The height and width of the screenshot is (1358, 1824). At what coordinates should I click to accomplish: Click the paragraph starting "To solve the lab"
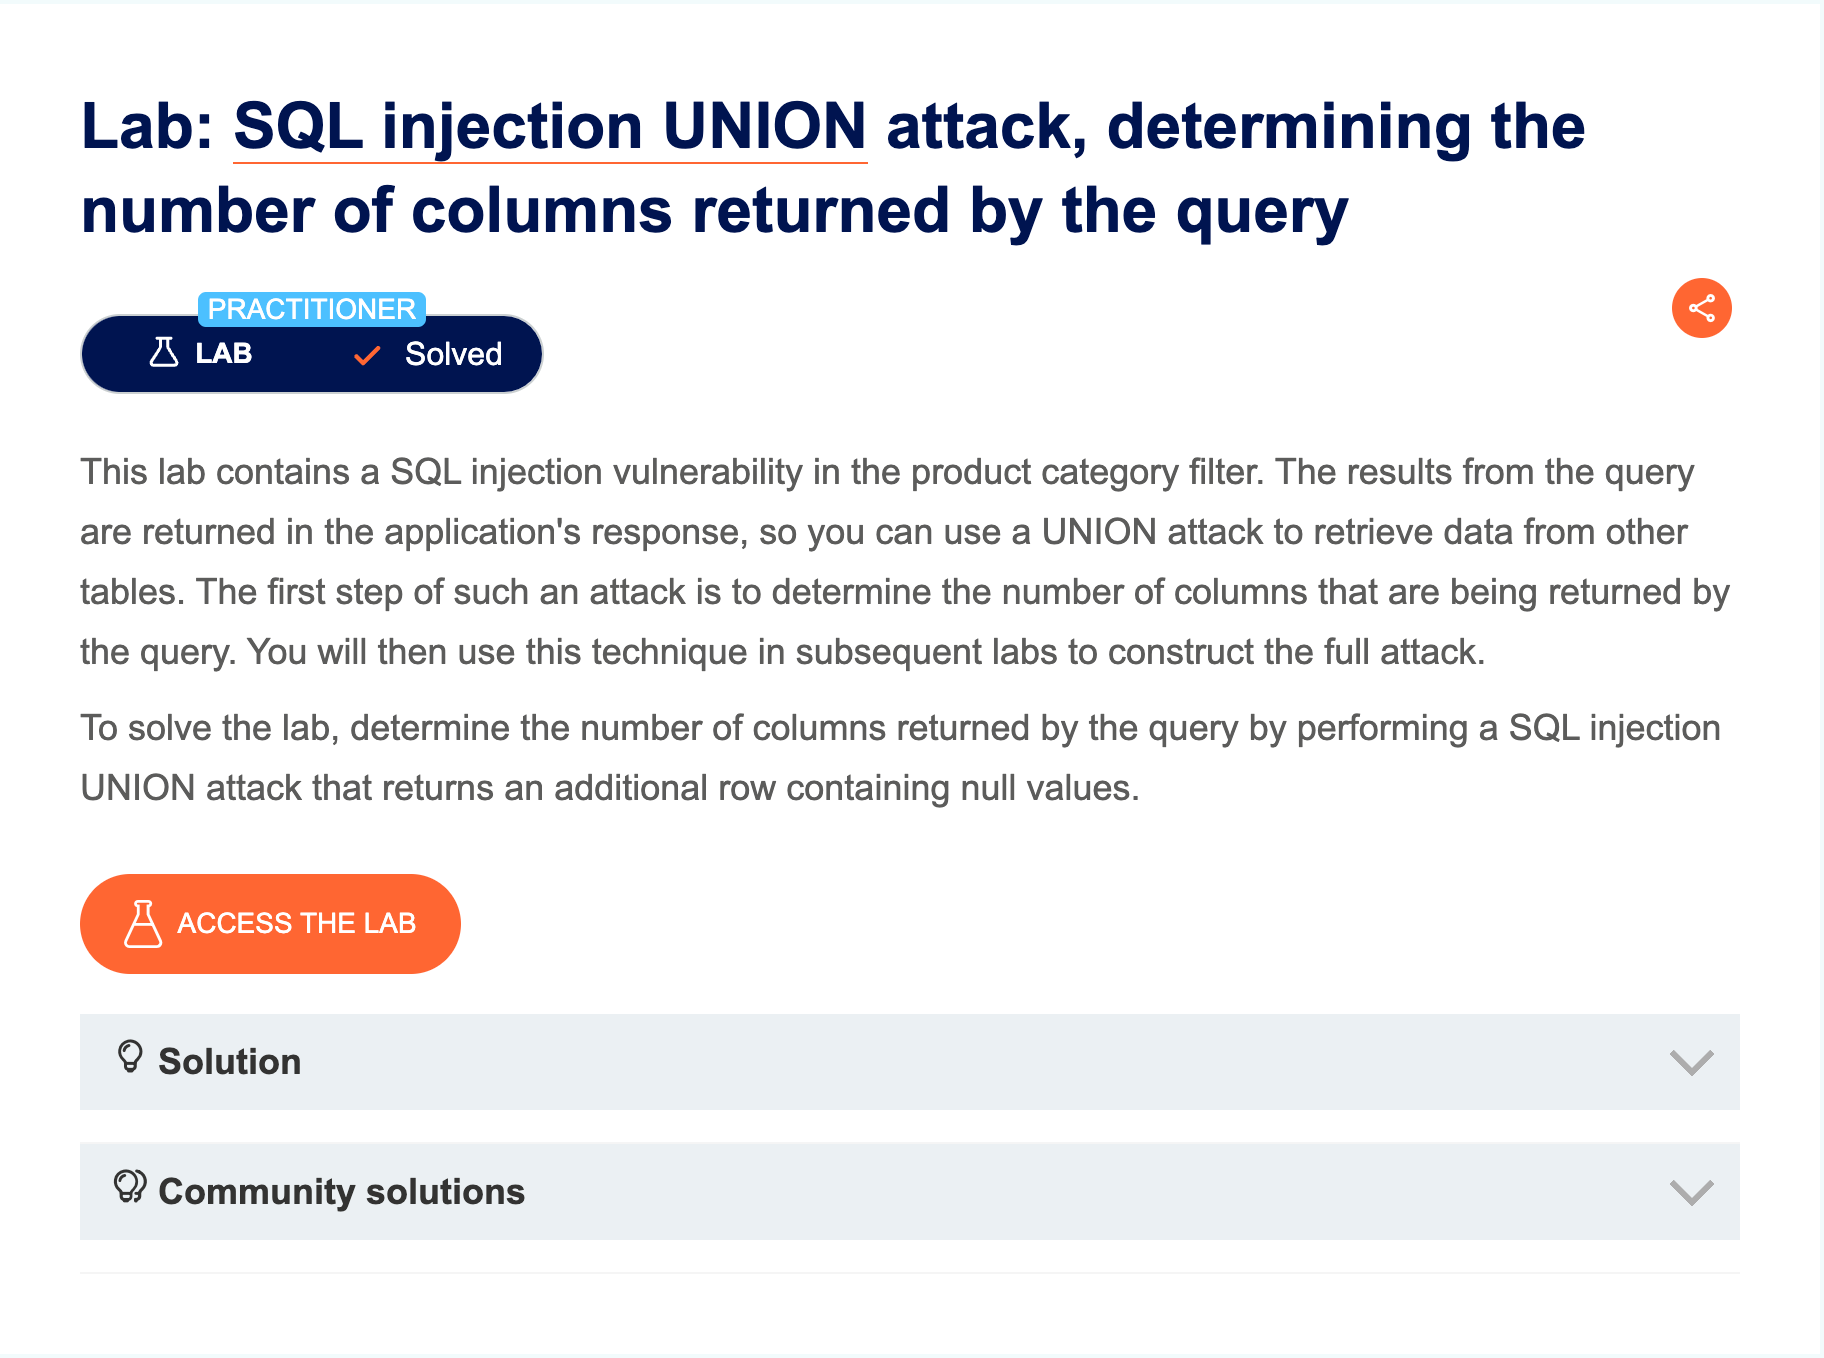tap(899, 758)
